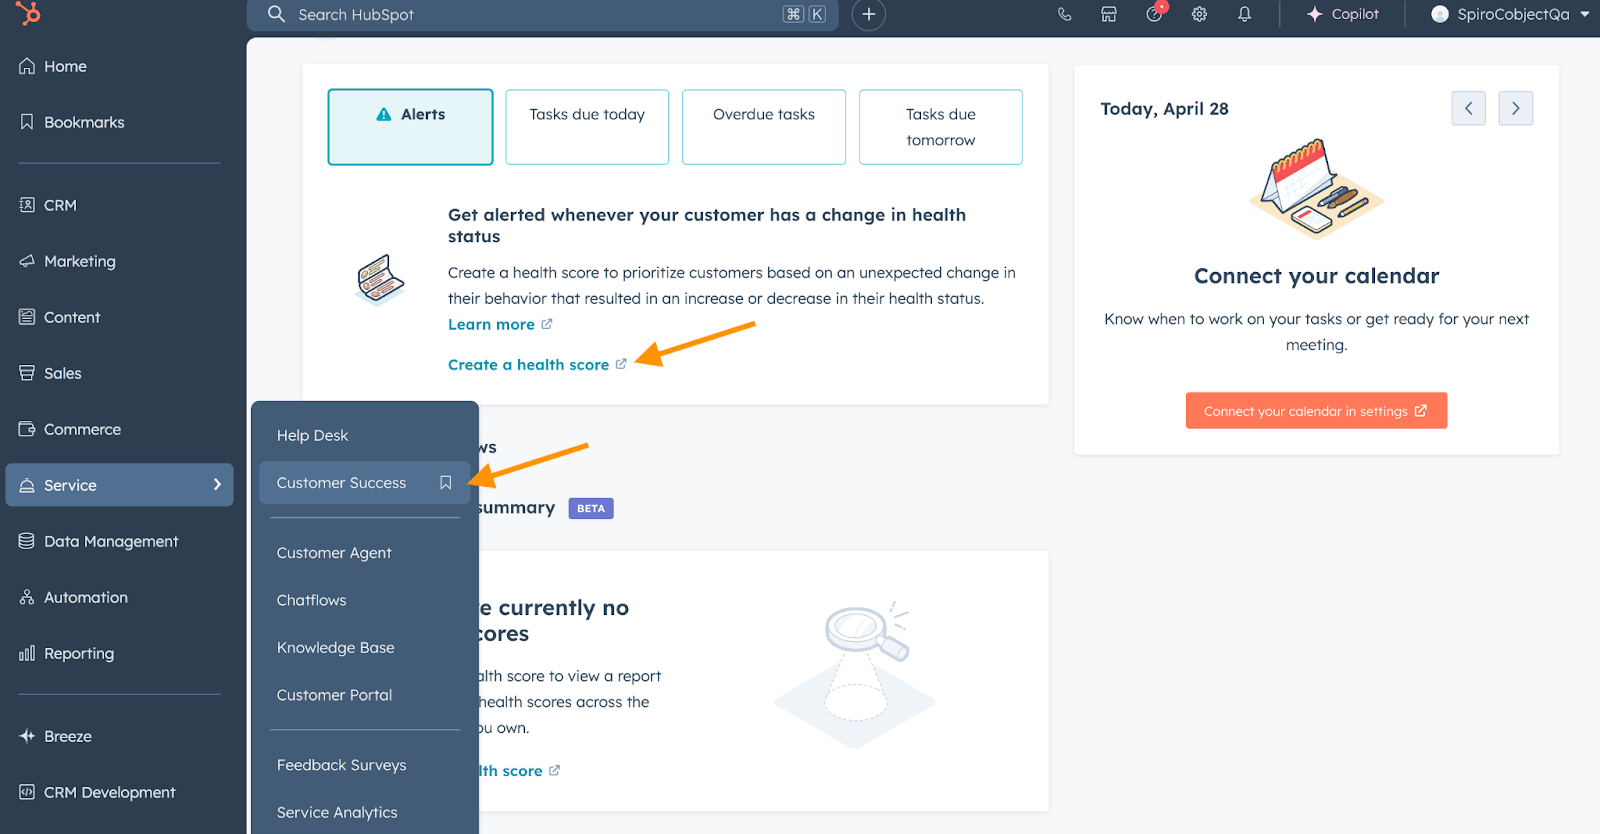Go to next day in calendar

pyautogui.click(x=1516, y=108)
